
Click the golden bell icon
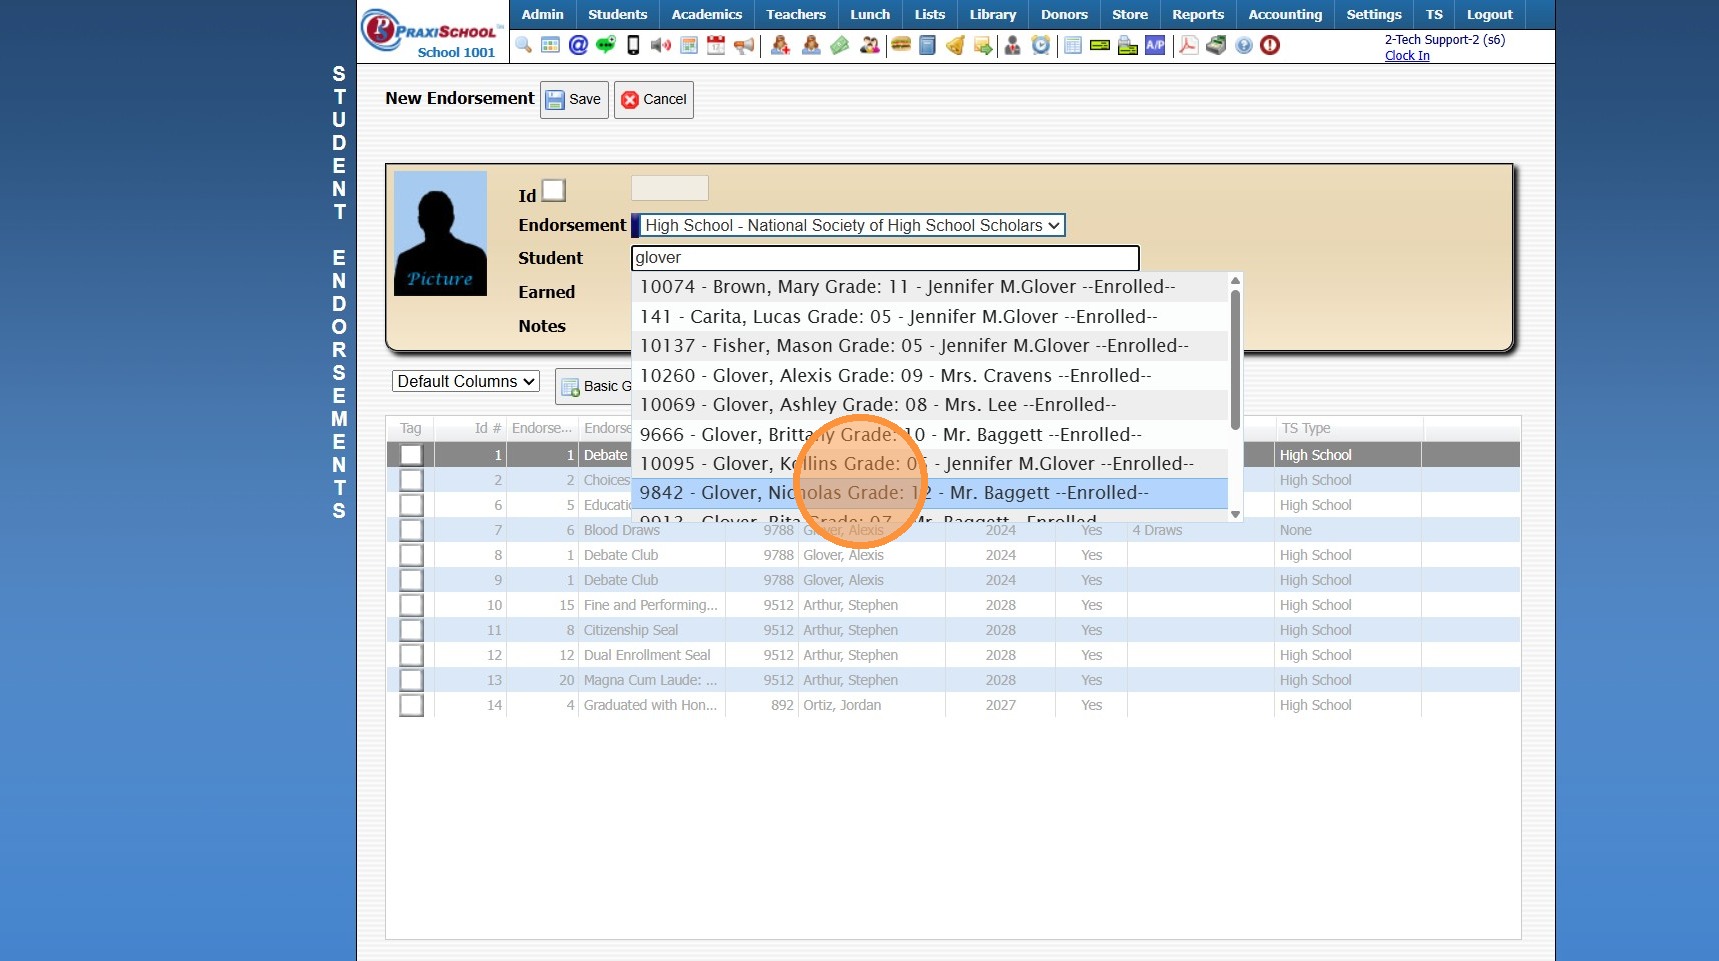pos(955,45)
